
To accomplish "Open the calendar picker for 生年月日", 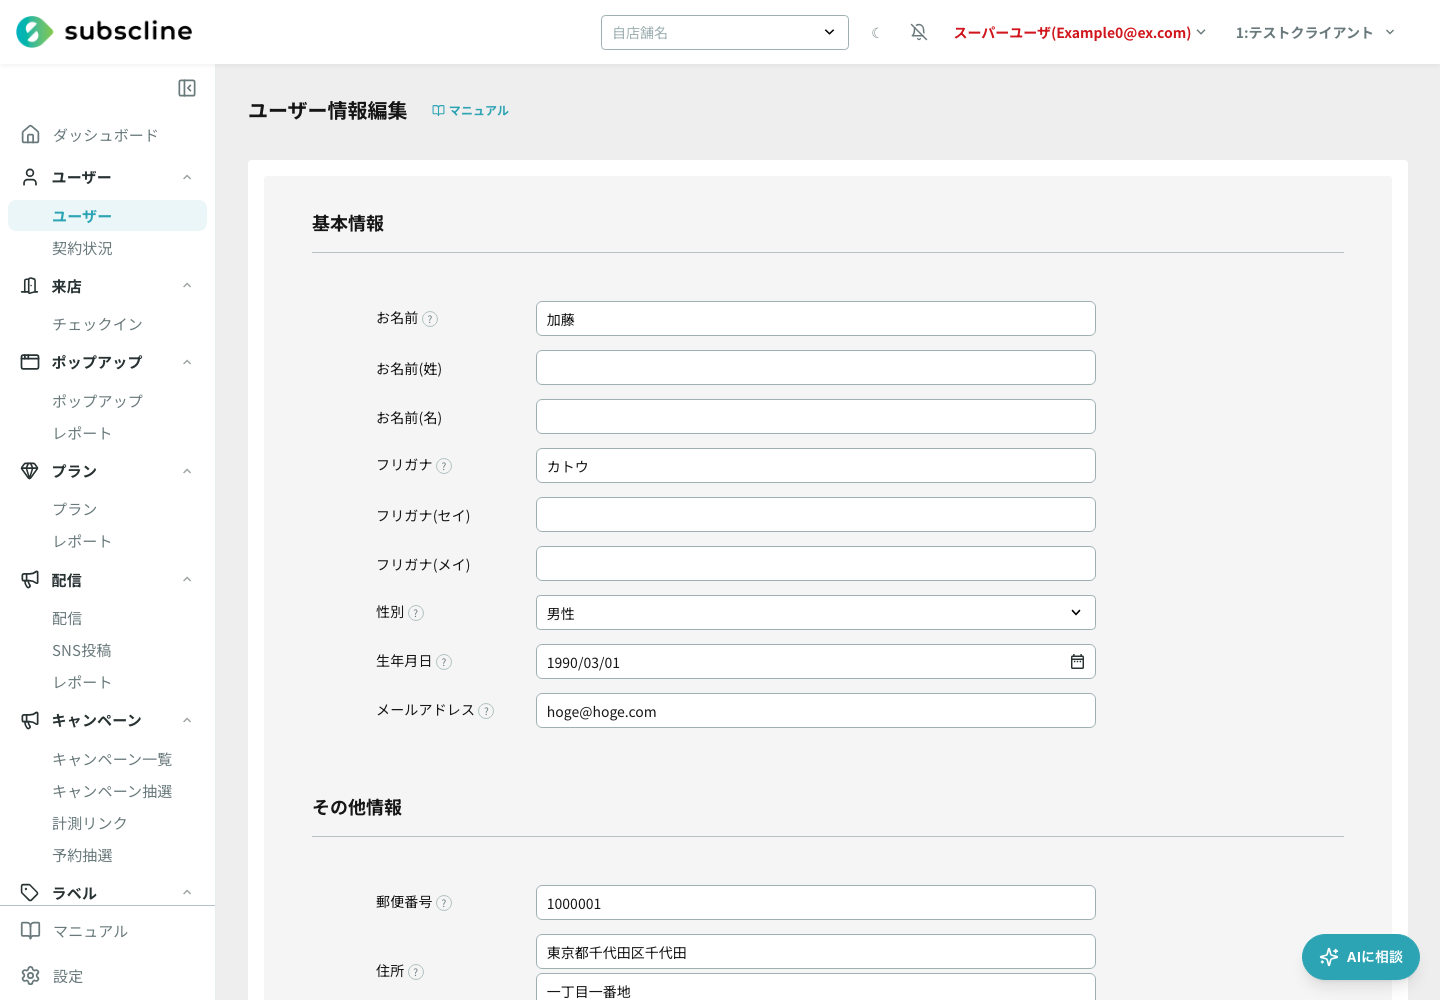I will (1077, 662).
